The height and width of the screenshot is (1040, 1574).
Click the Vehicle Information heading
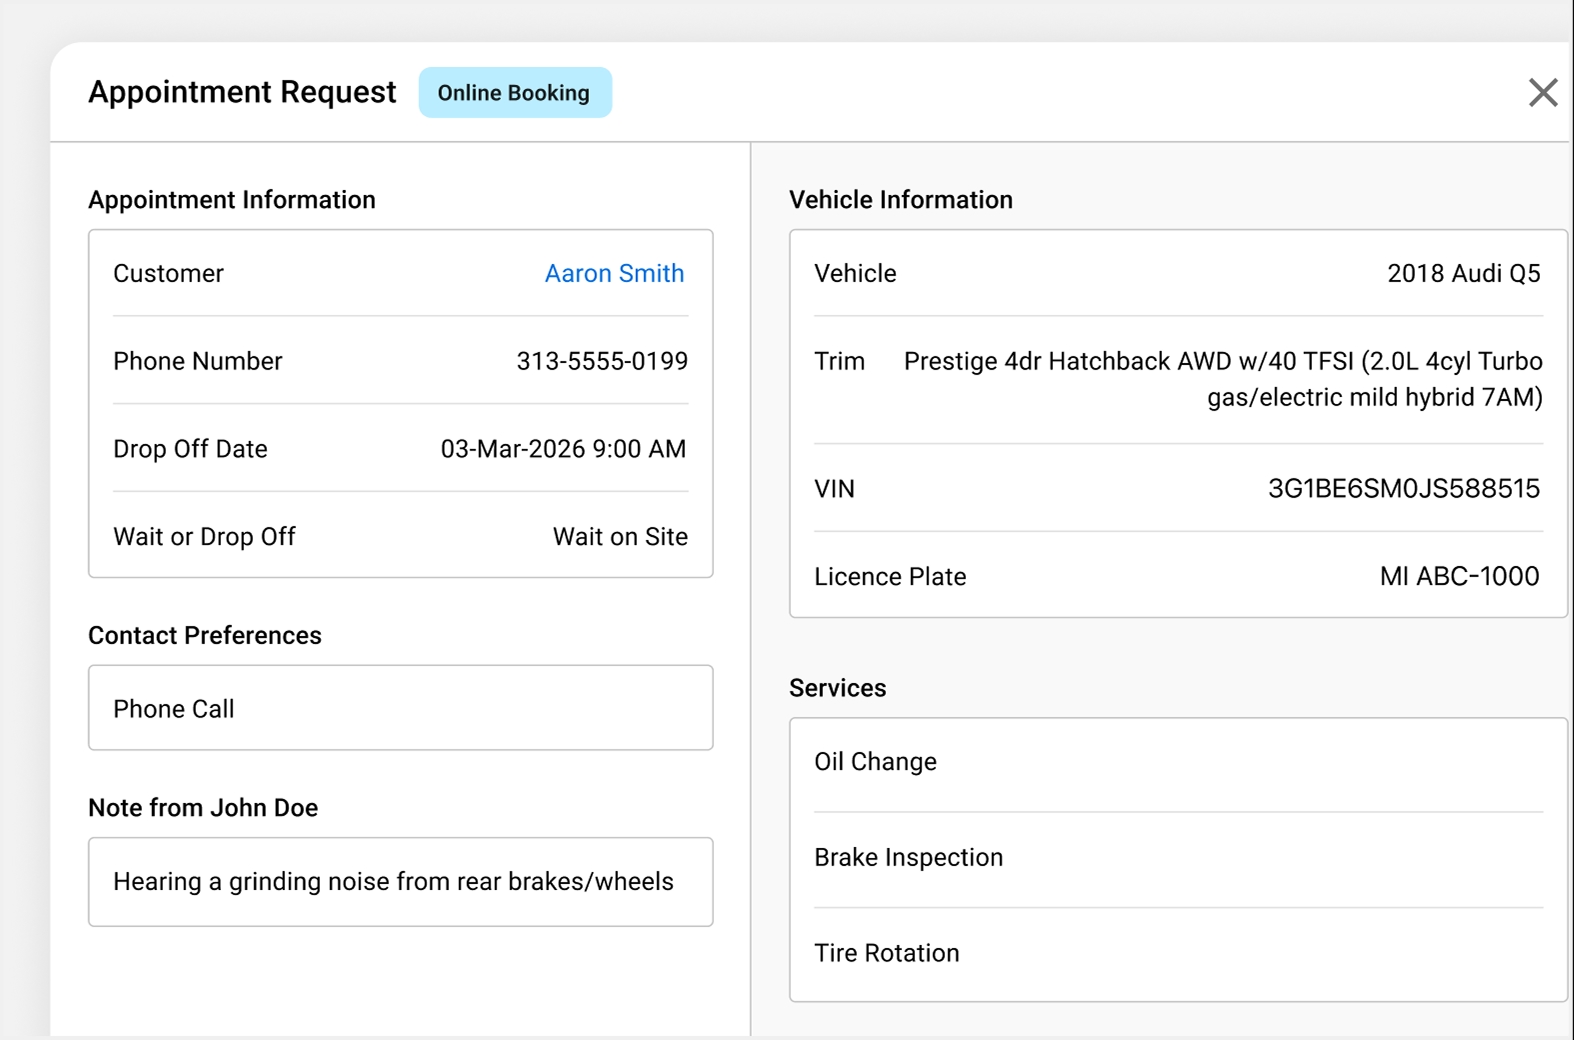click(x=901, y=200)
